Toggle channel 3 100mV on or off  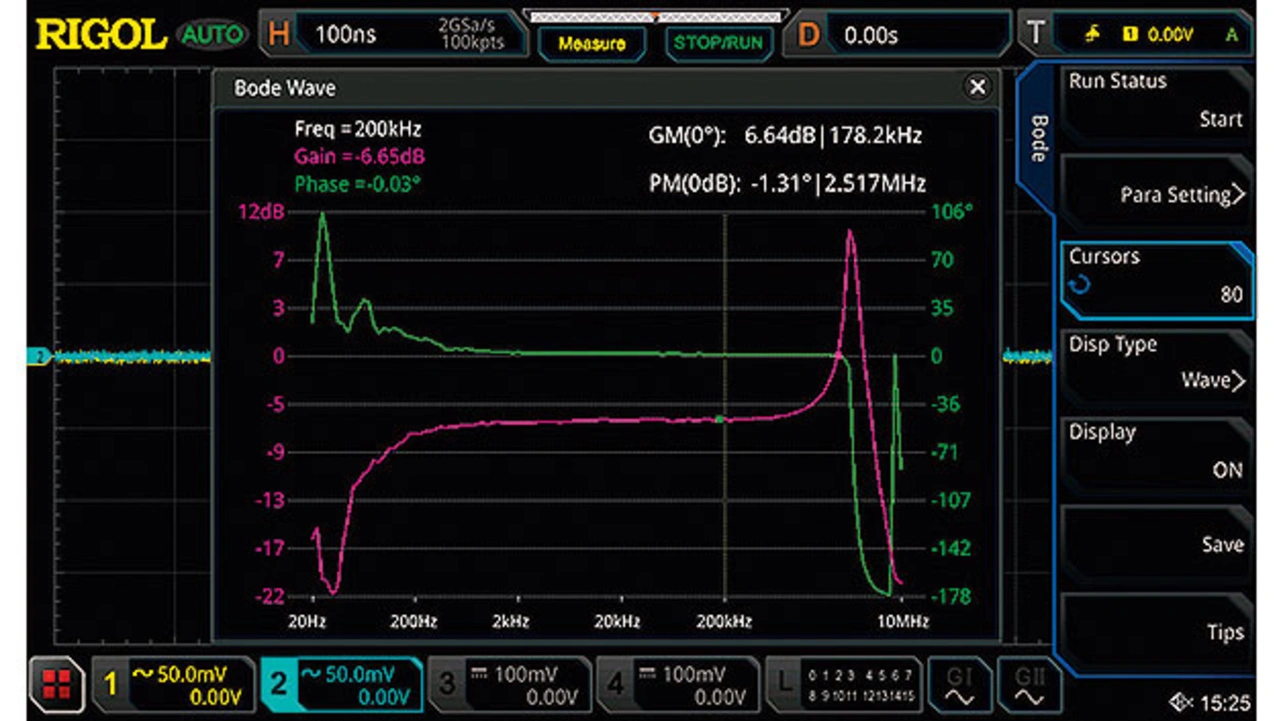click(509, 684)
